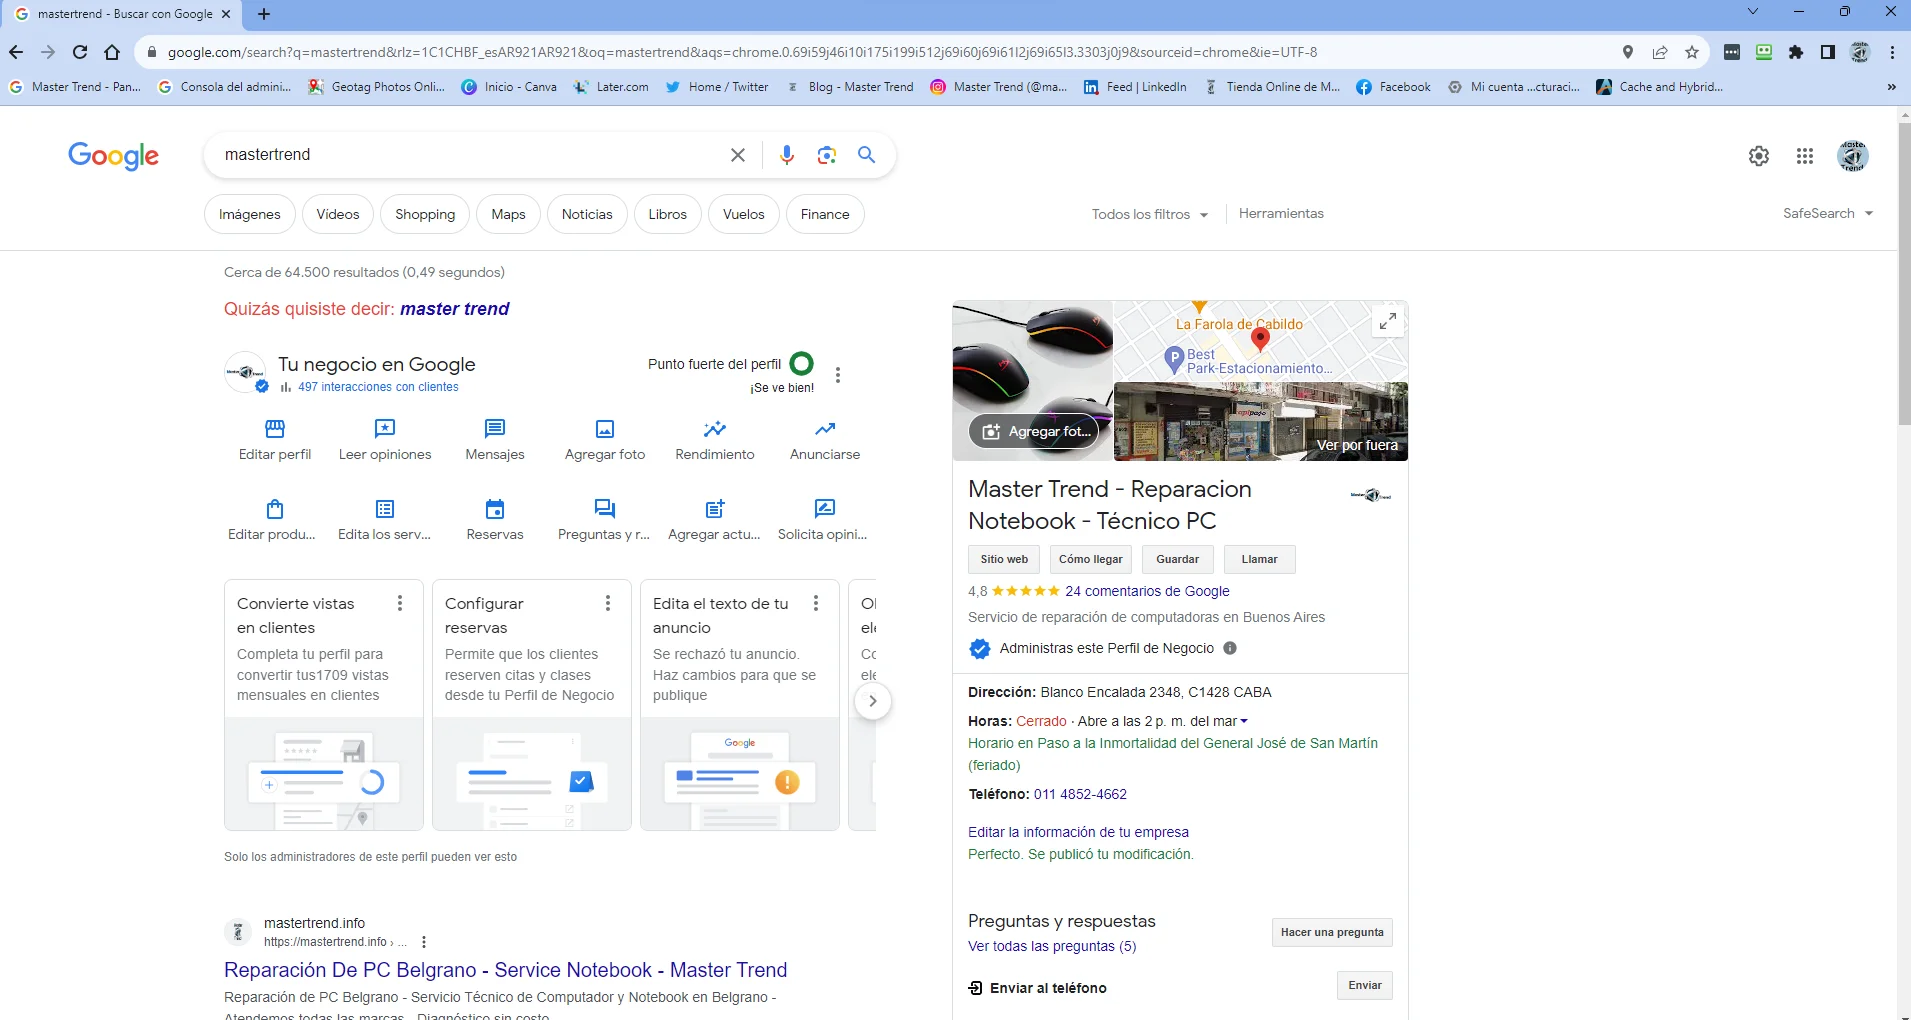
Task: Open the Google apps grid
Action: (x=1805, y=156)
